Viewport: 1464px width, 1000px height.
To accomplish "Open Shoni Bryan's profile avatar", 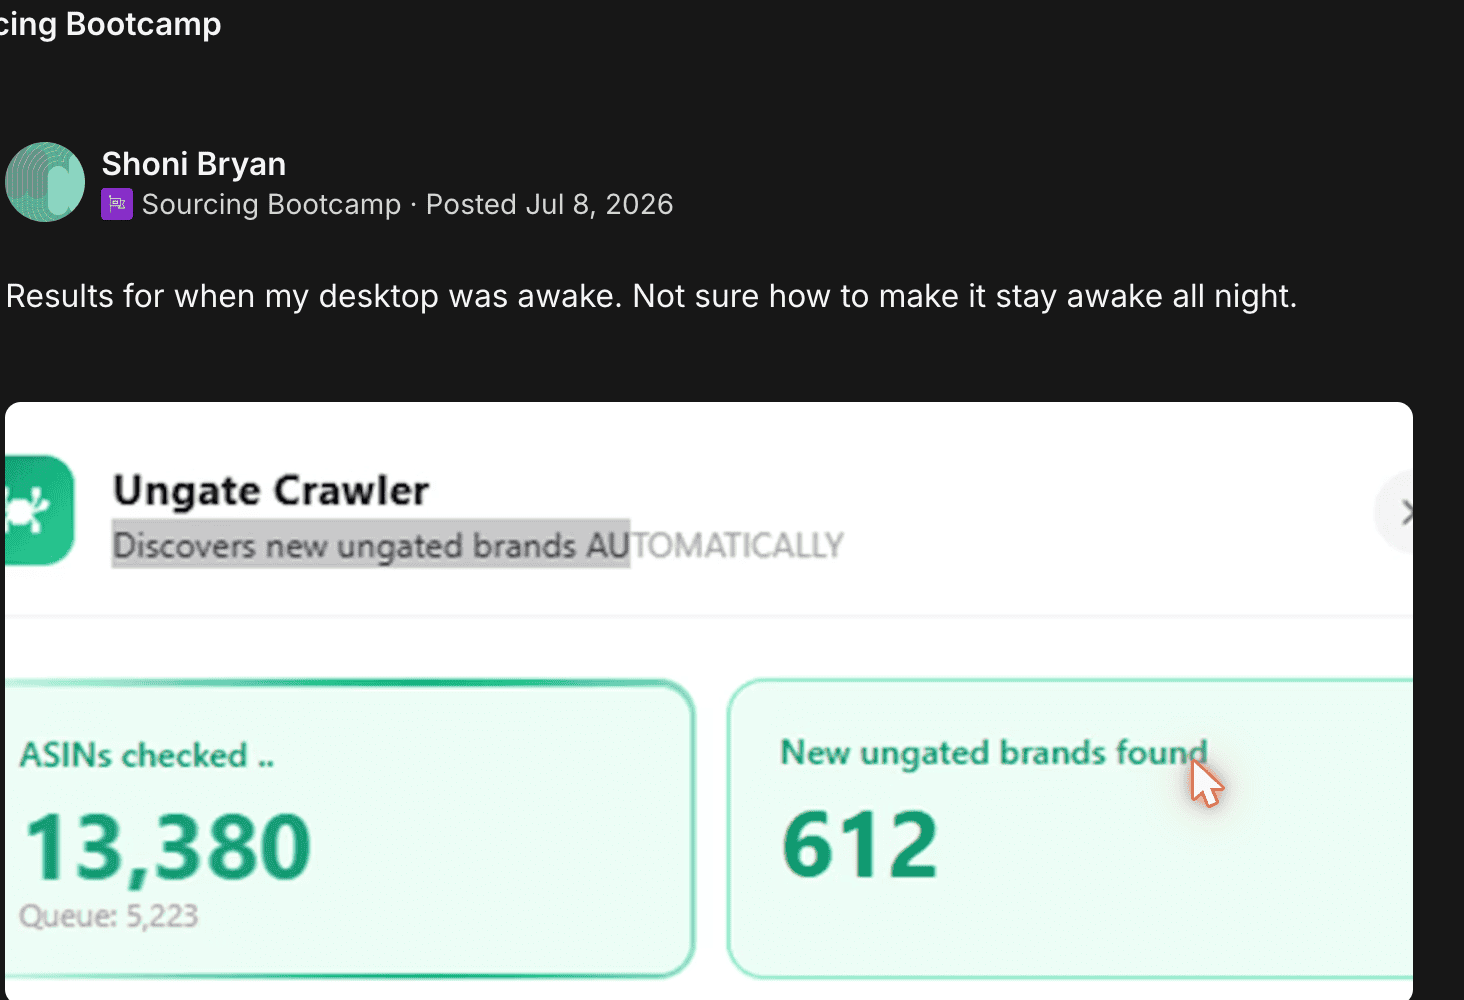I will 45,182.
